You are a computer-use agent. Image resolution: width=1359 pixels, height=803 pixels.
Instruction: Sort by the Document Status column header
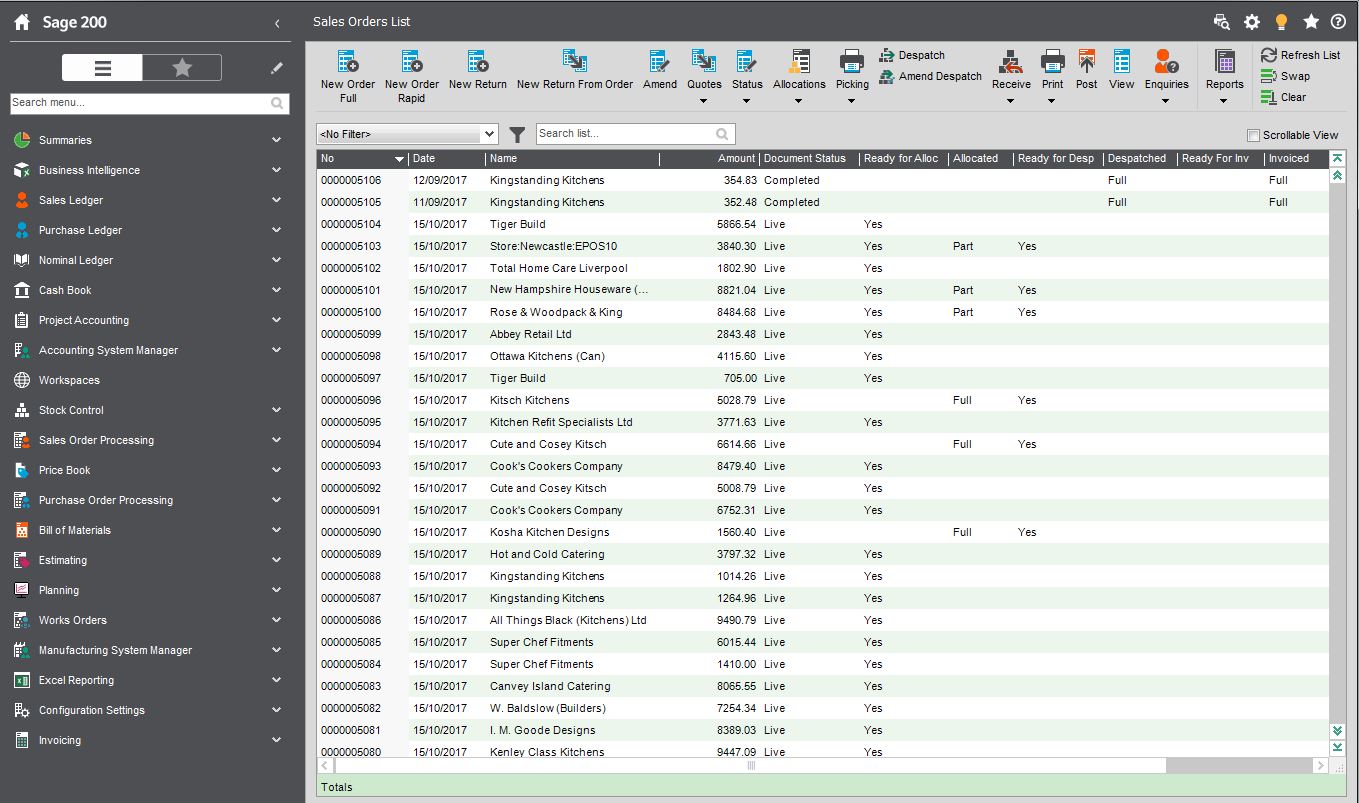(x=808, y=158)
